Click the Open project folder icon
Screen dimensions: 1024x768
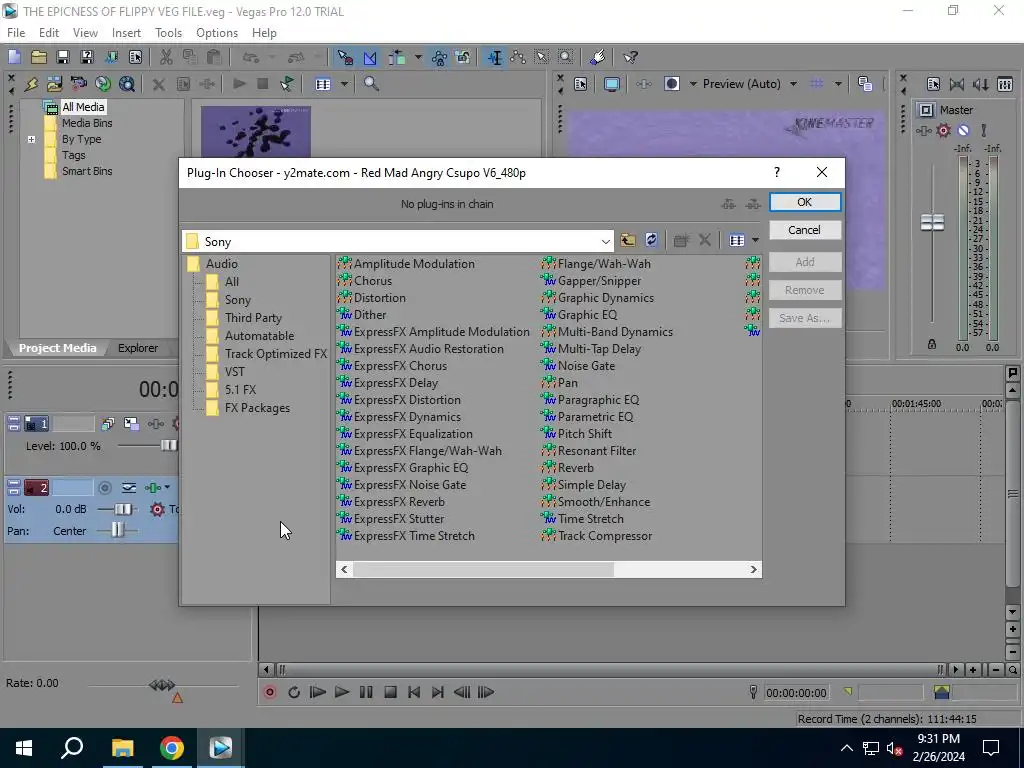coord(39,57)
